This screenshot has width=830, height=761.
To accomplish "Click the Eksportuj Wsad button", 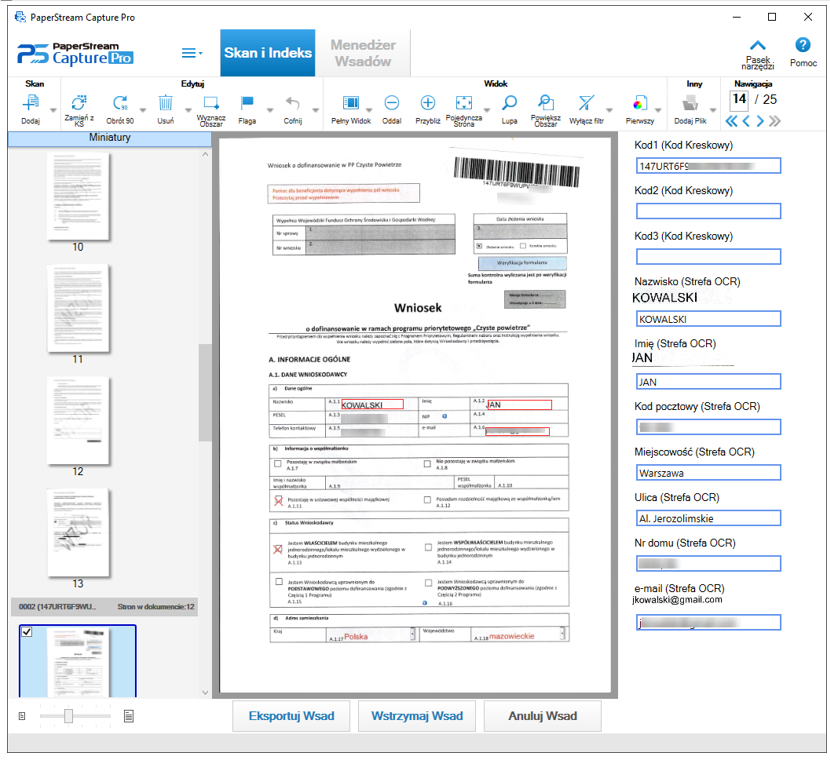I will coord(291,716).
